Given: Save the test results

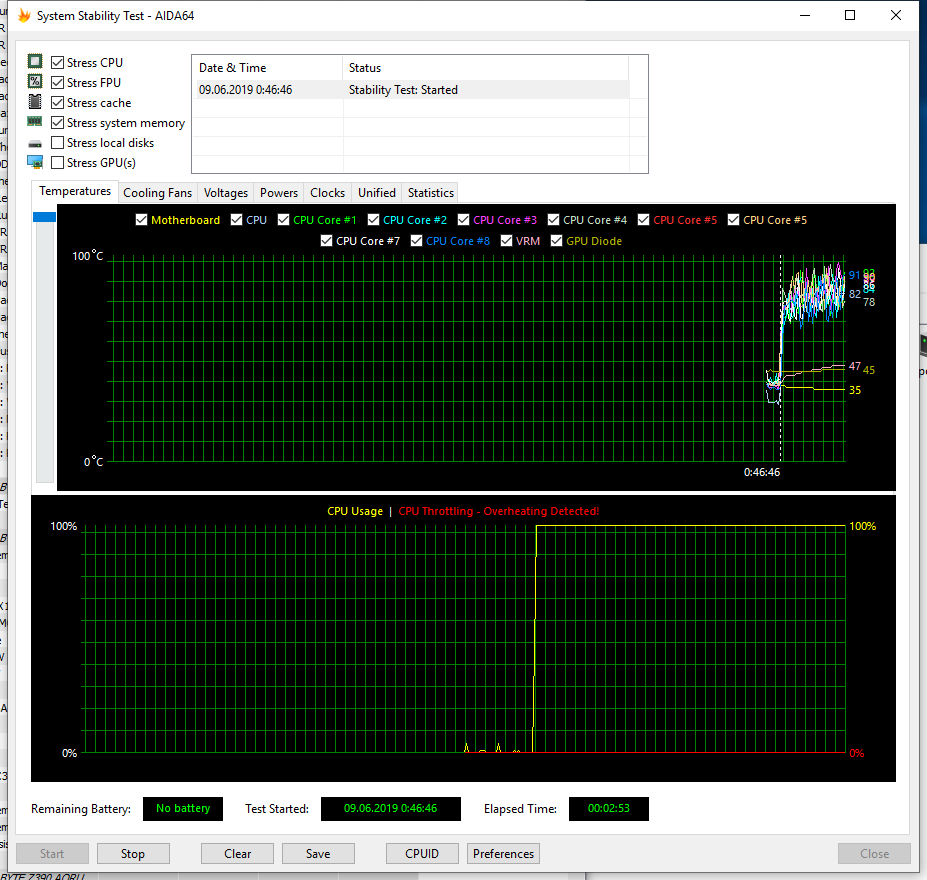Looking at the screenshot, I should coord(318,853).
